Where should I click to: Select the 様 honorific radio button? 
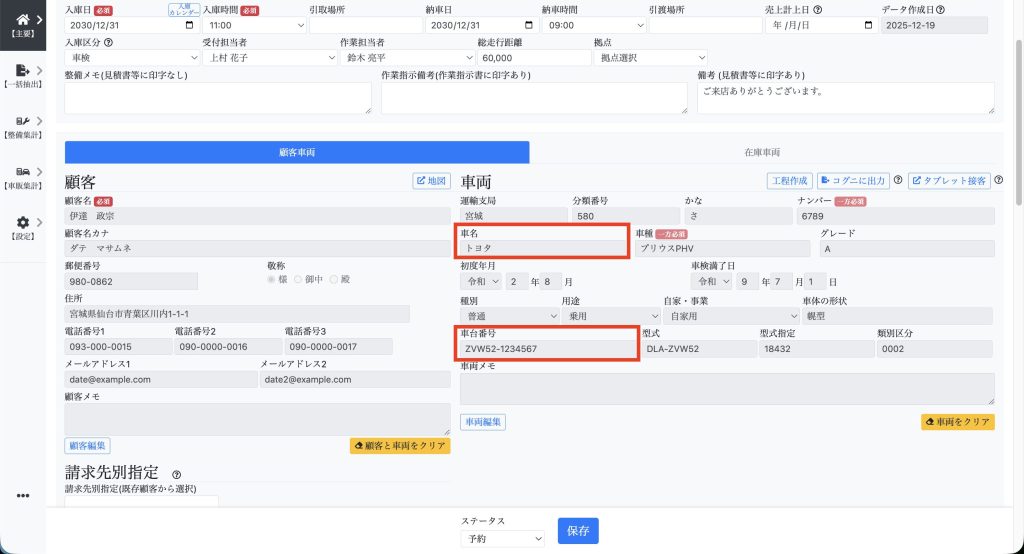pos(271,280)
